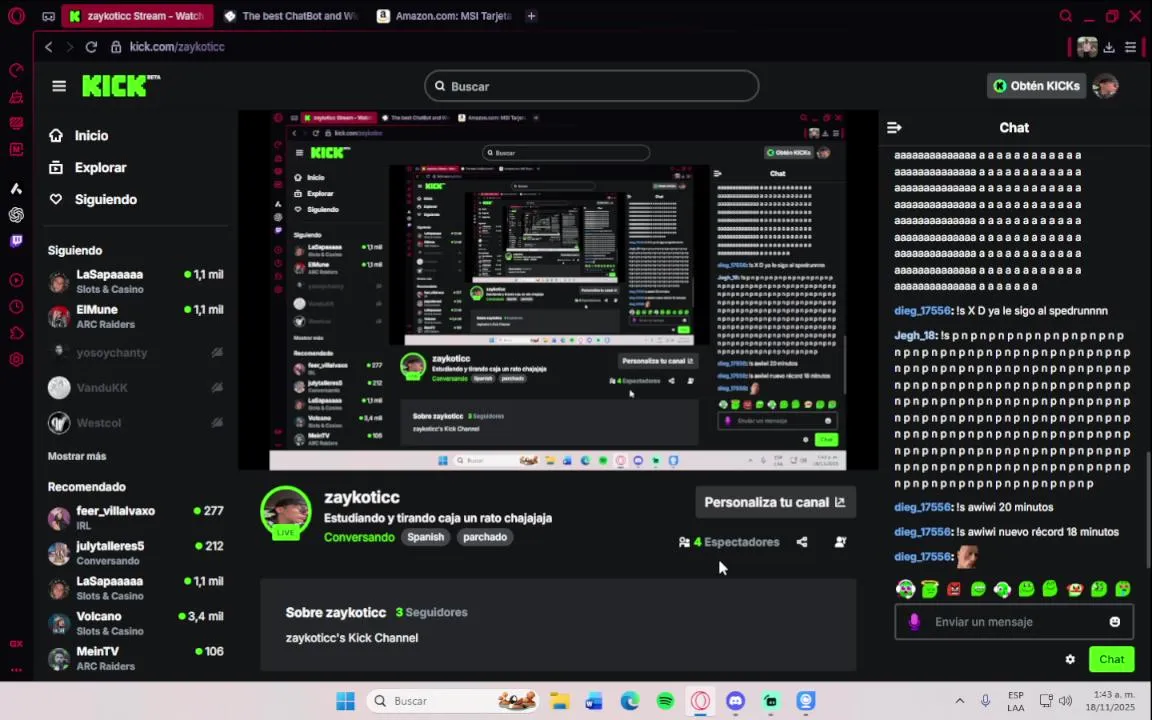Open the History clock in Opera sidebar
The image size is (1152, 720).
[x=16, y=306]
